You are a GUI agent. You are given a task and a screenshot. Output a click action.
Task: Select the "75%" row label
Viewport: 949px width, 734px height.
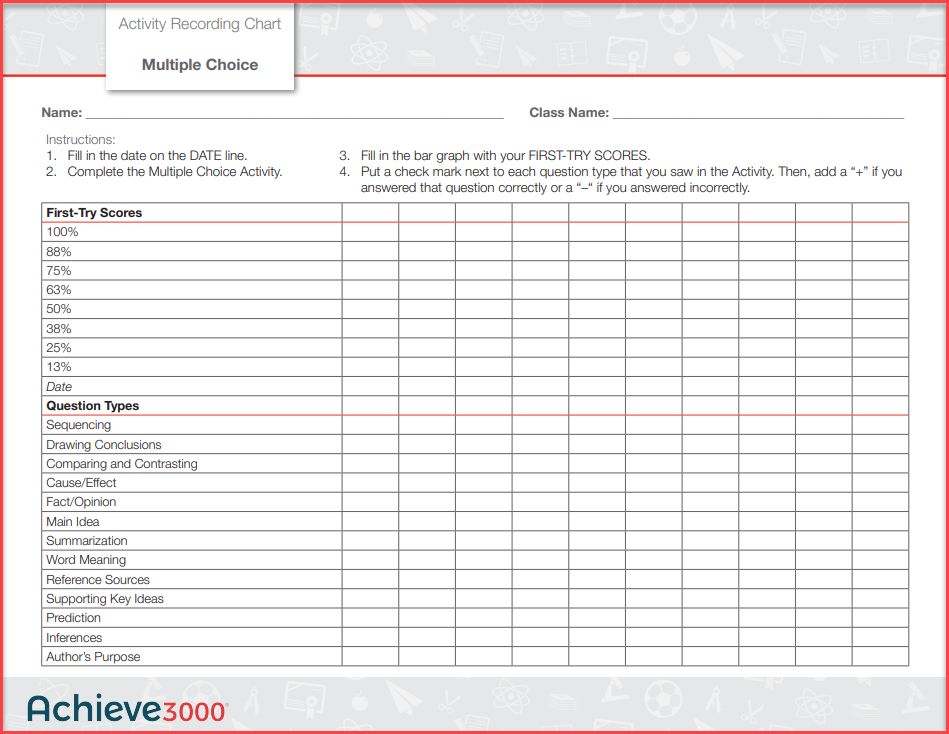[59, 270]
